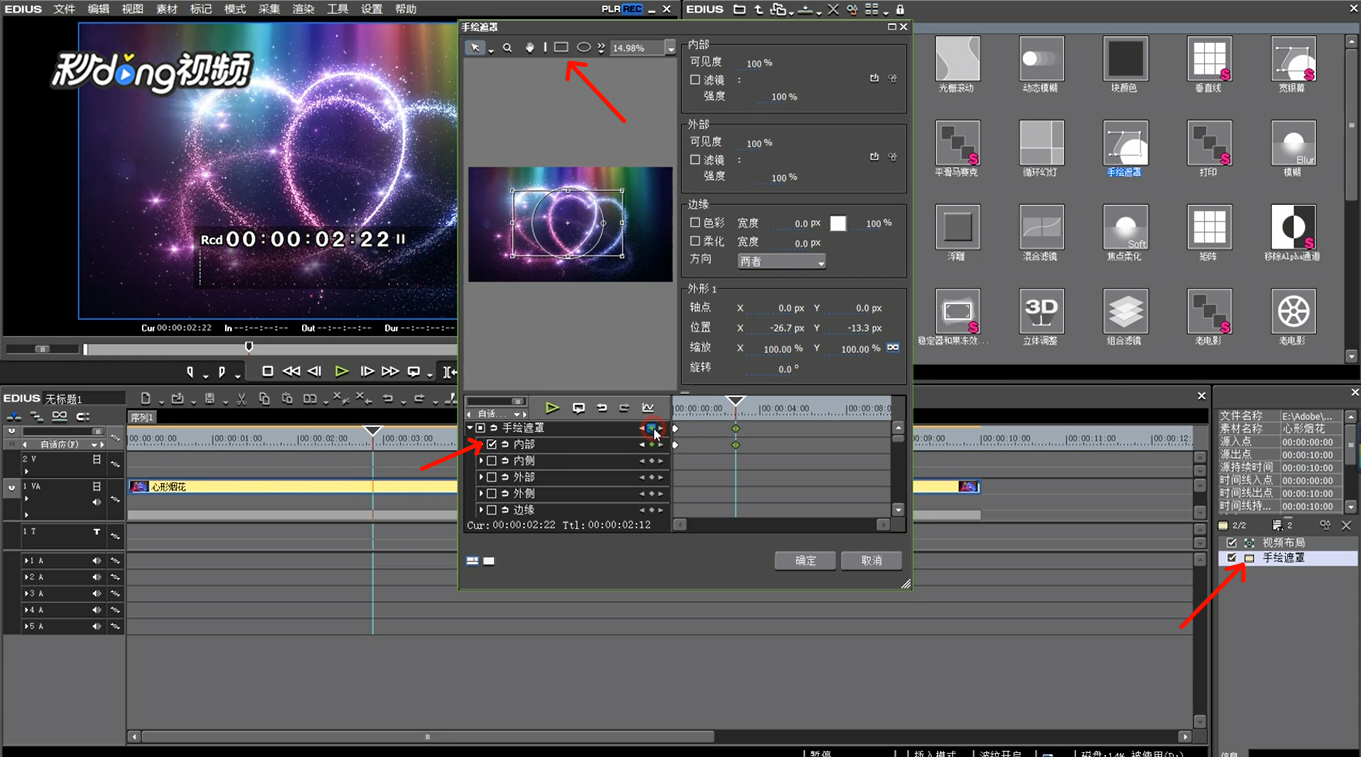Pick the hand pan tool in mask window

530,48
